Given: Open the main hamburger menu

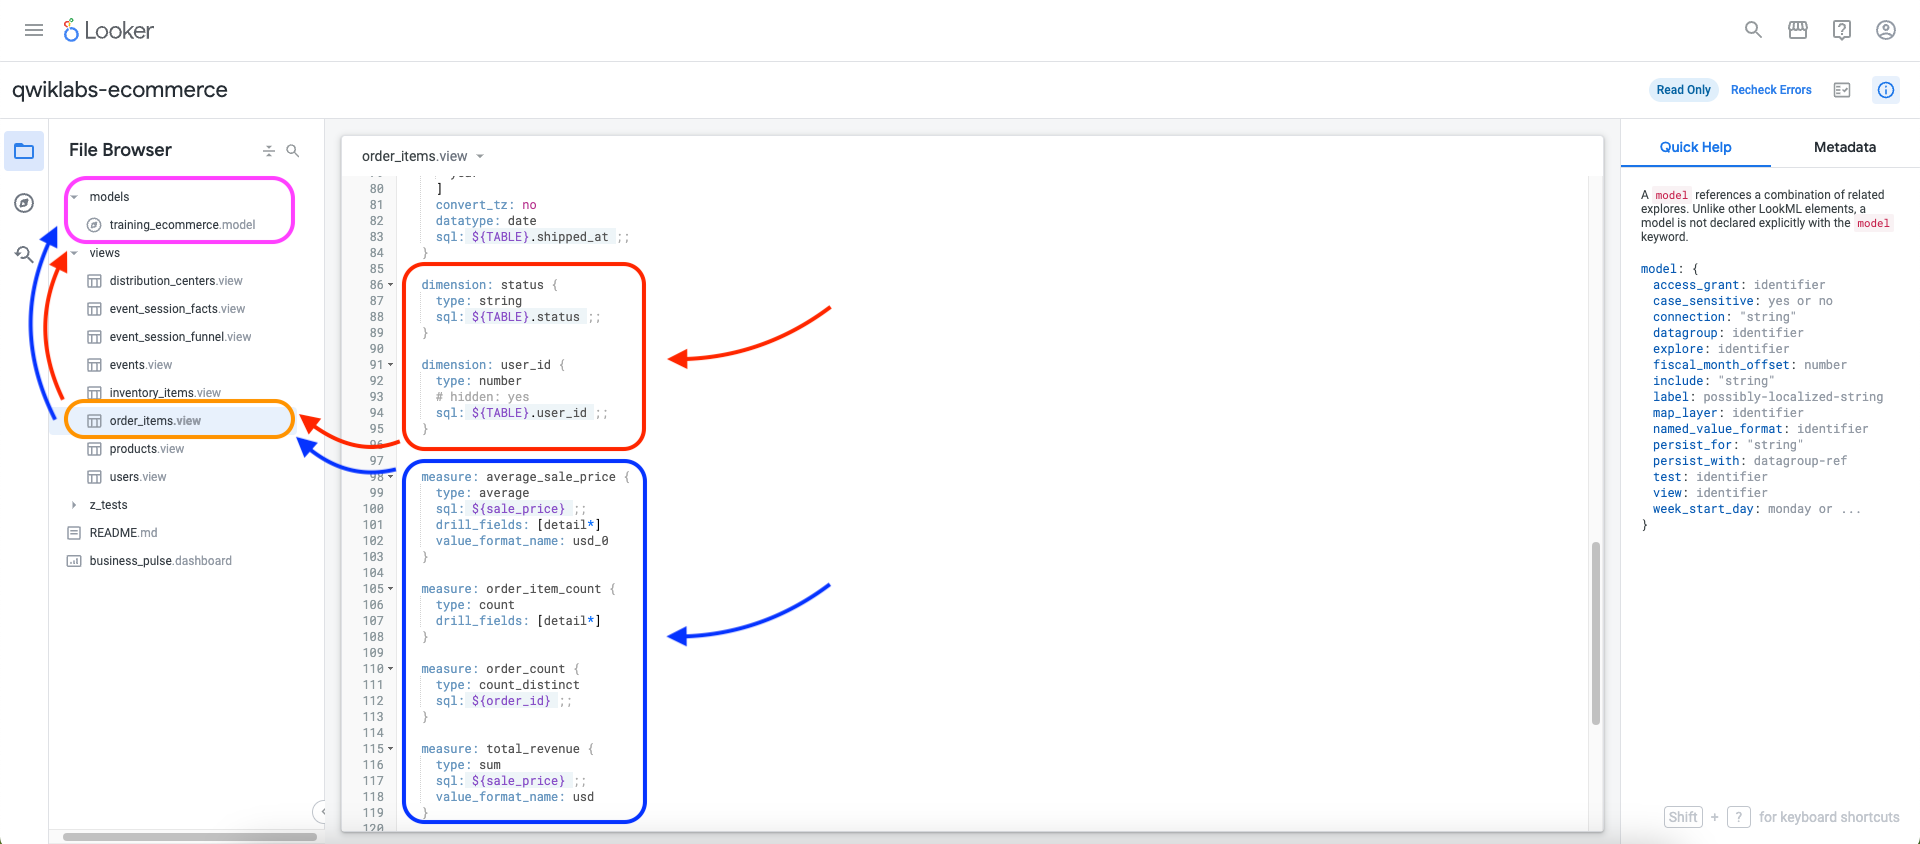Looking at the screenshot, I should pos(34,30).
